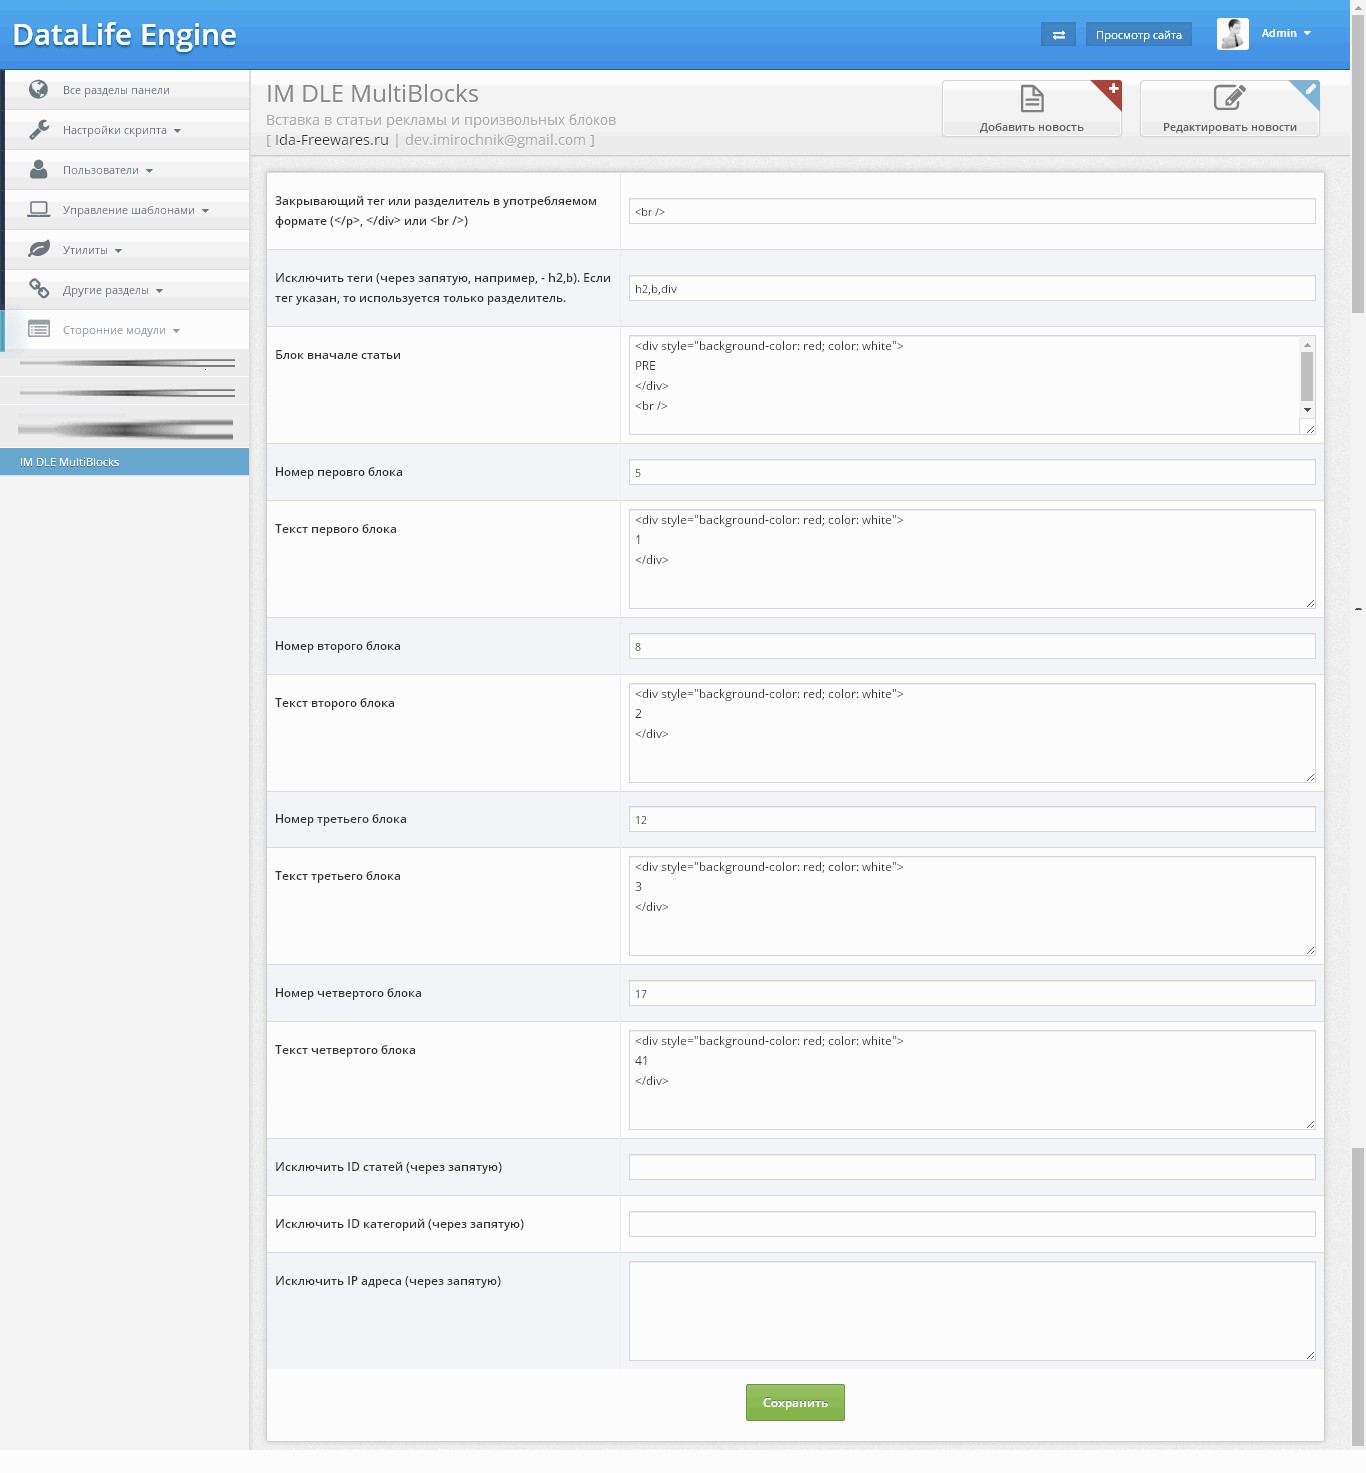Click scroll-up arrow in Блок вначале статьи textarea

click(1307, 344)
